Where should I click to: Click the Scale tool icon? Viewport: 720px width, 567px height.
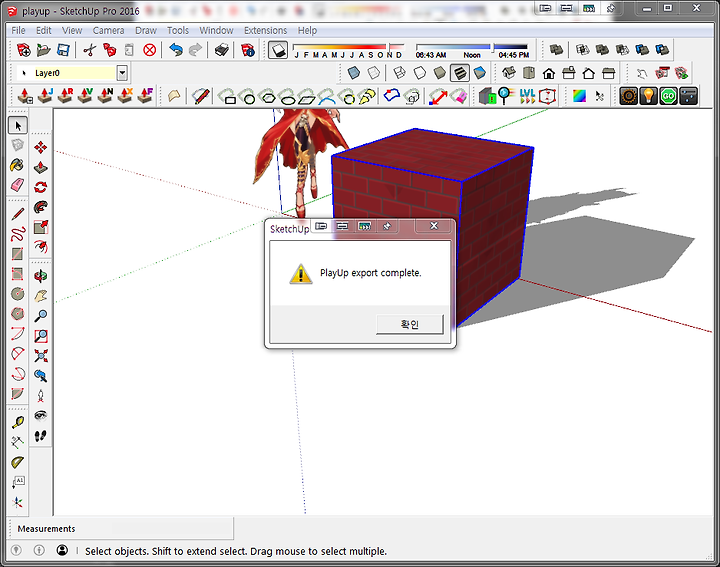click(x=41, y=227)
